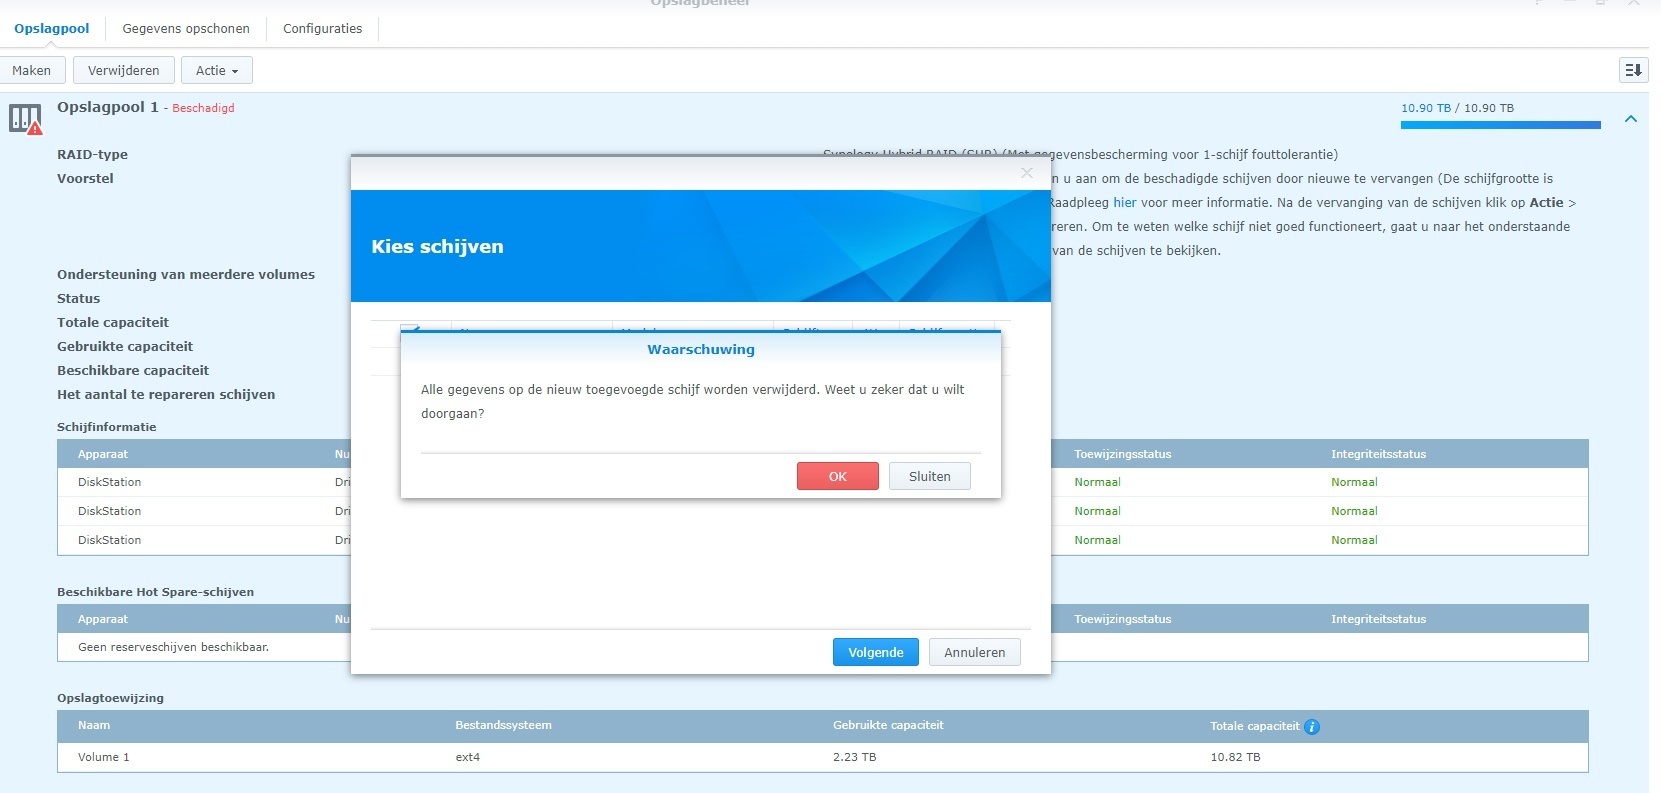This screenshot has width=1661, height=793.
Task: Click the 10.82 TB total capacity value
Action: (x=1235, y=757)
